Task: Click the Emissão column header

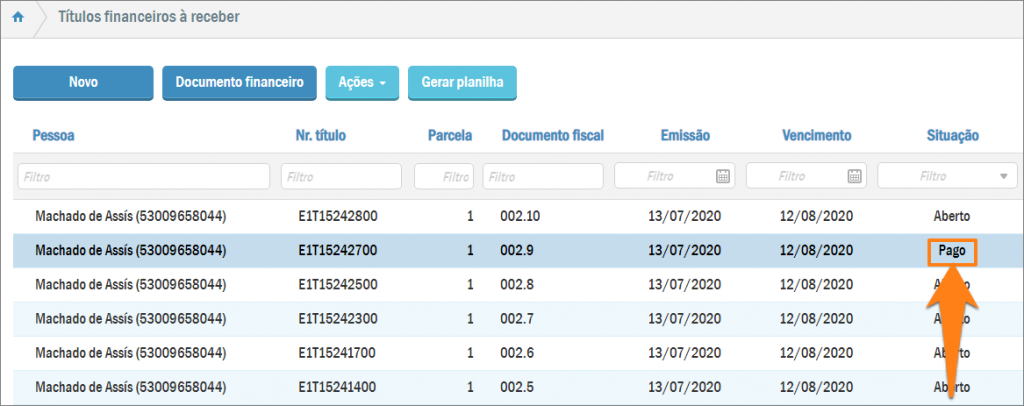Action: [x=685, y=135]
